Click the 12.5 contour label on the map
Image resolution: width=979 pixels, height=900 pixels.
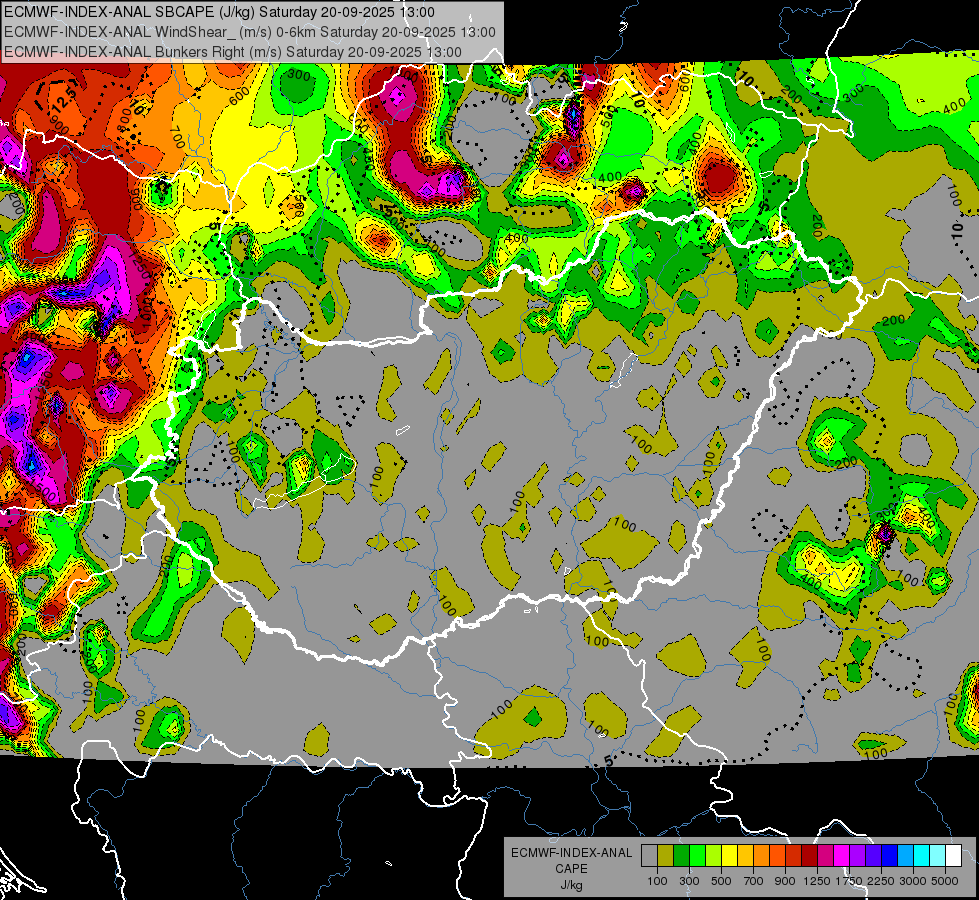pos(64,102)
